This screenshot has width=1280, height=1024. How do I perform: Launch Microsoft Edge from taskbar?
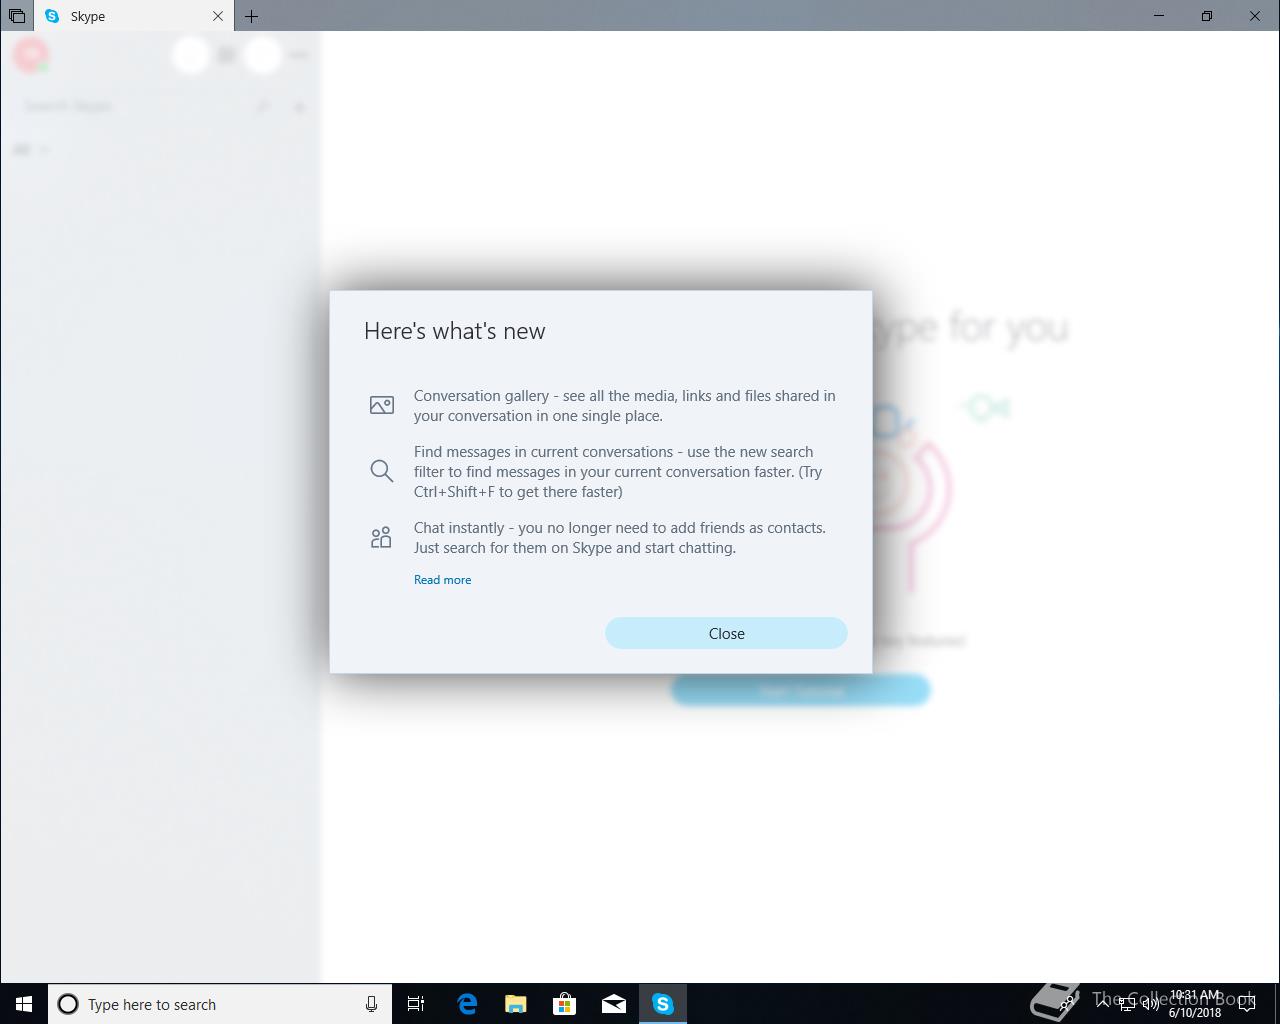pyautogui.click(x=467, y=1004)
